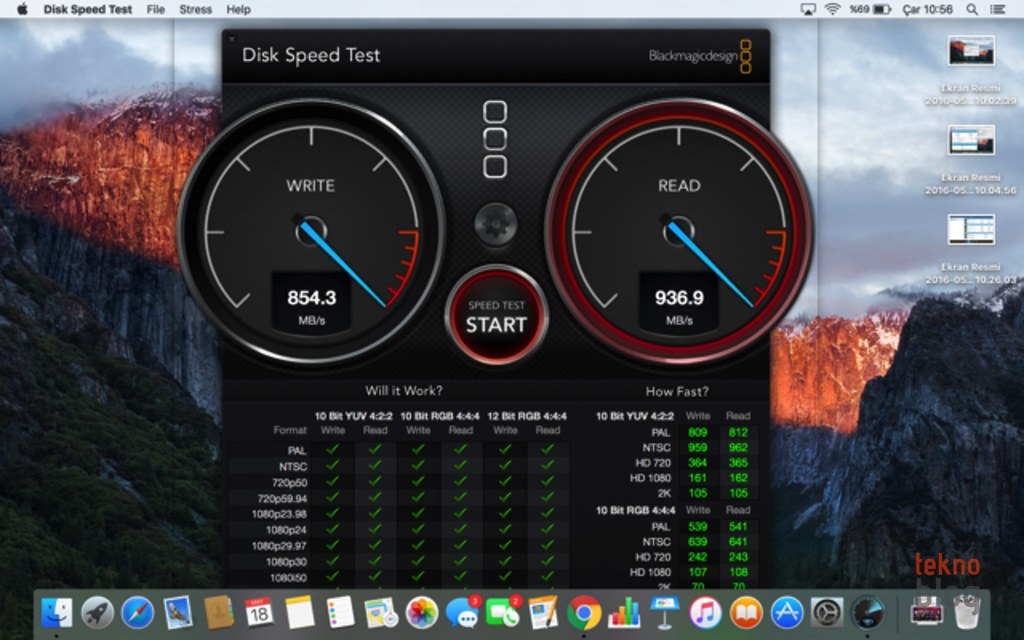Click the AirPlay display icon in menu bar

tap(808, 9)
